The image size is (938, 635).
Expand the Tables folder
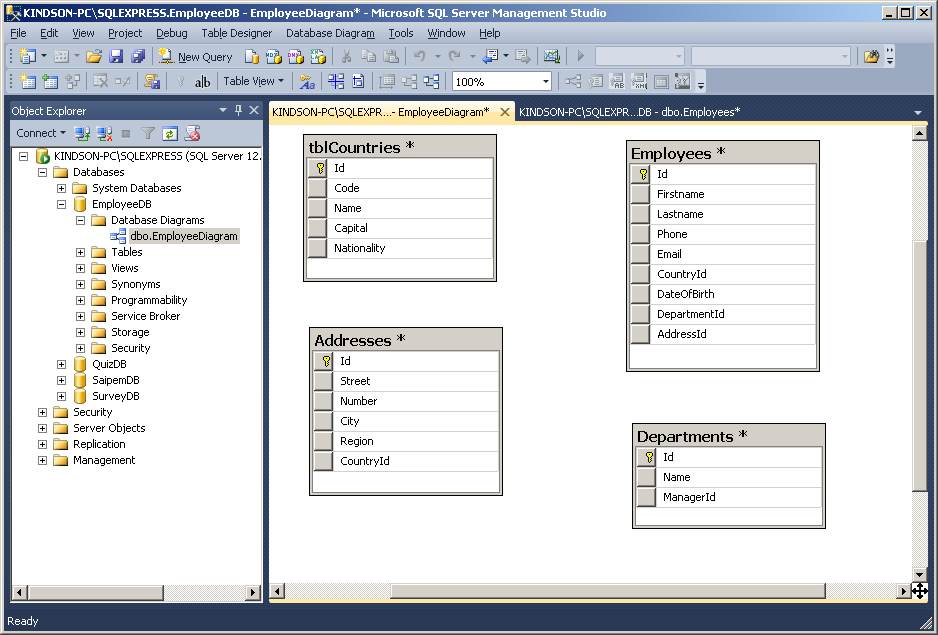coord(81,253)
